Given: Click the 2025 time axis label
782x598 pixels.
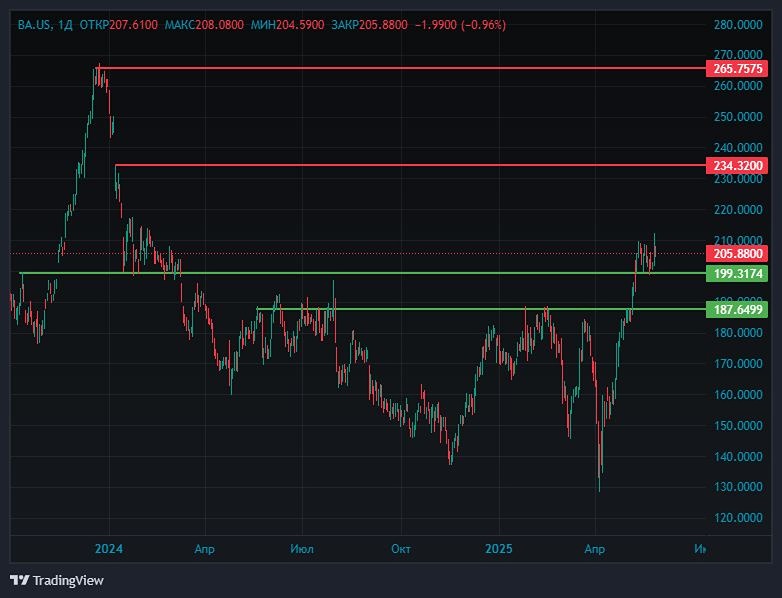Looking at the screenshot, I should point(499,549).
